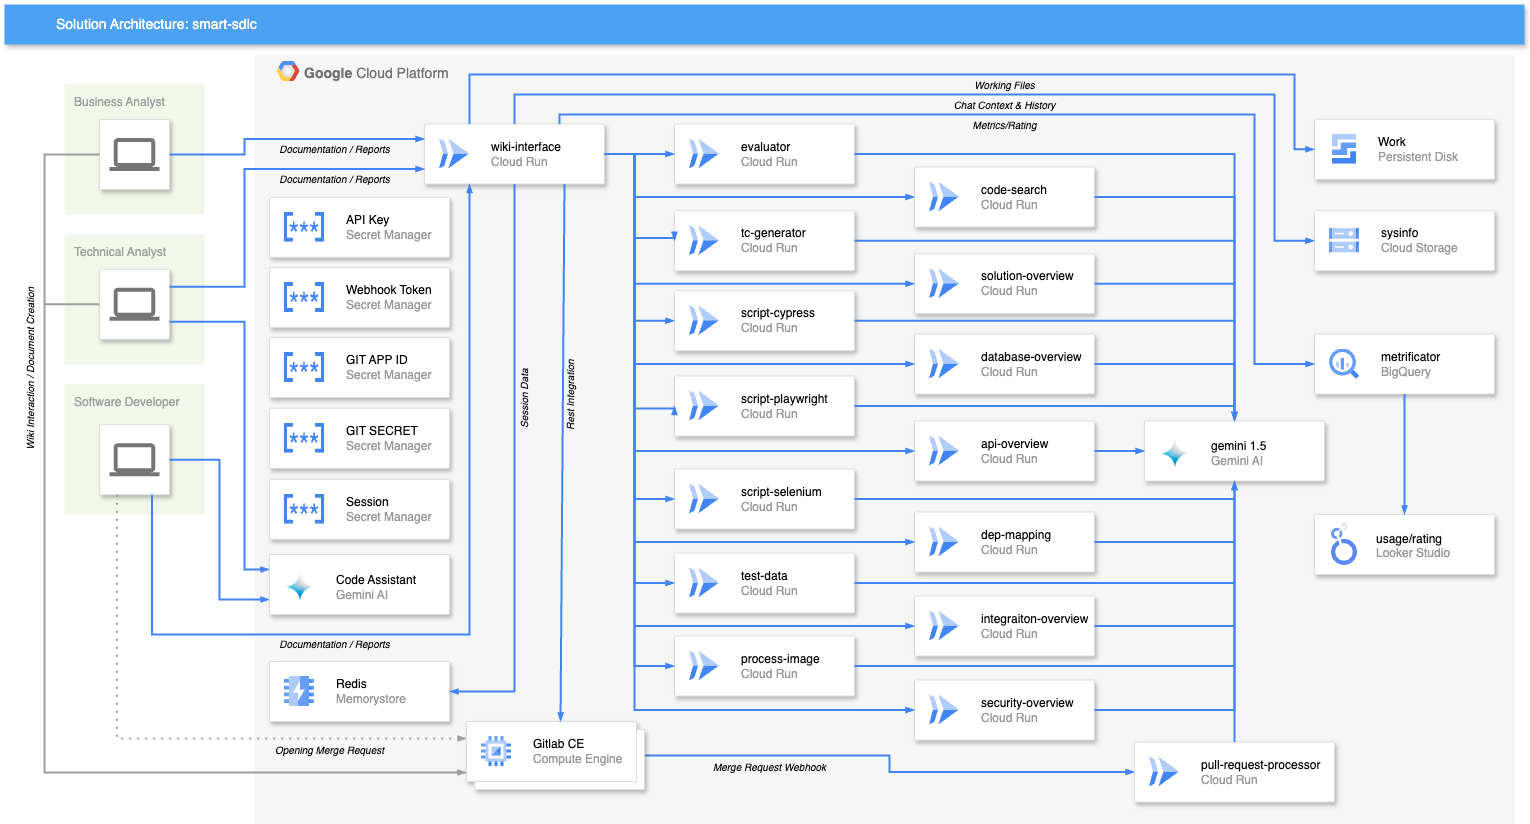Select the 'Redis' node name
This screenshot has width=1530, height=824.
click(x=351, y=684)
